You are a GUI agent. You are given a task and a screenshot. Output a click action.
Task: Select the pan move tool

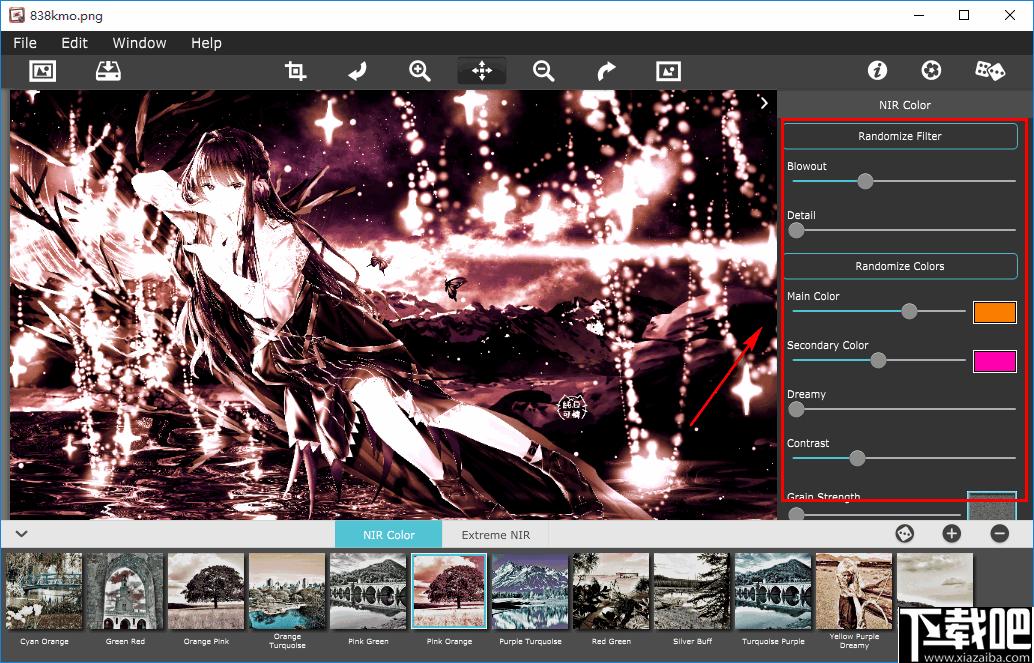(x=482, y=71)
